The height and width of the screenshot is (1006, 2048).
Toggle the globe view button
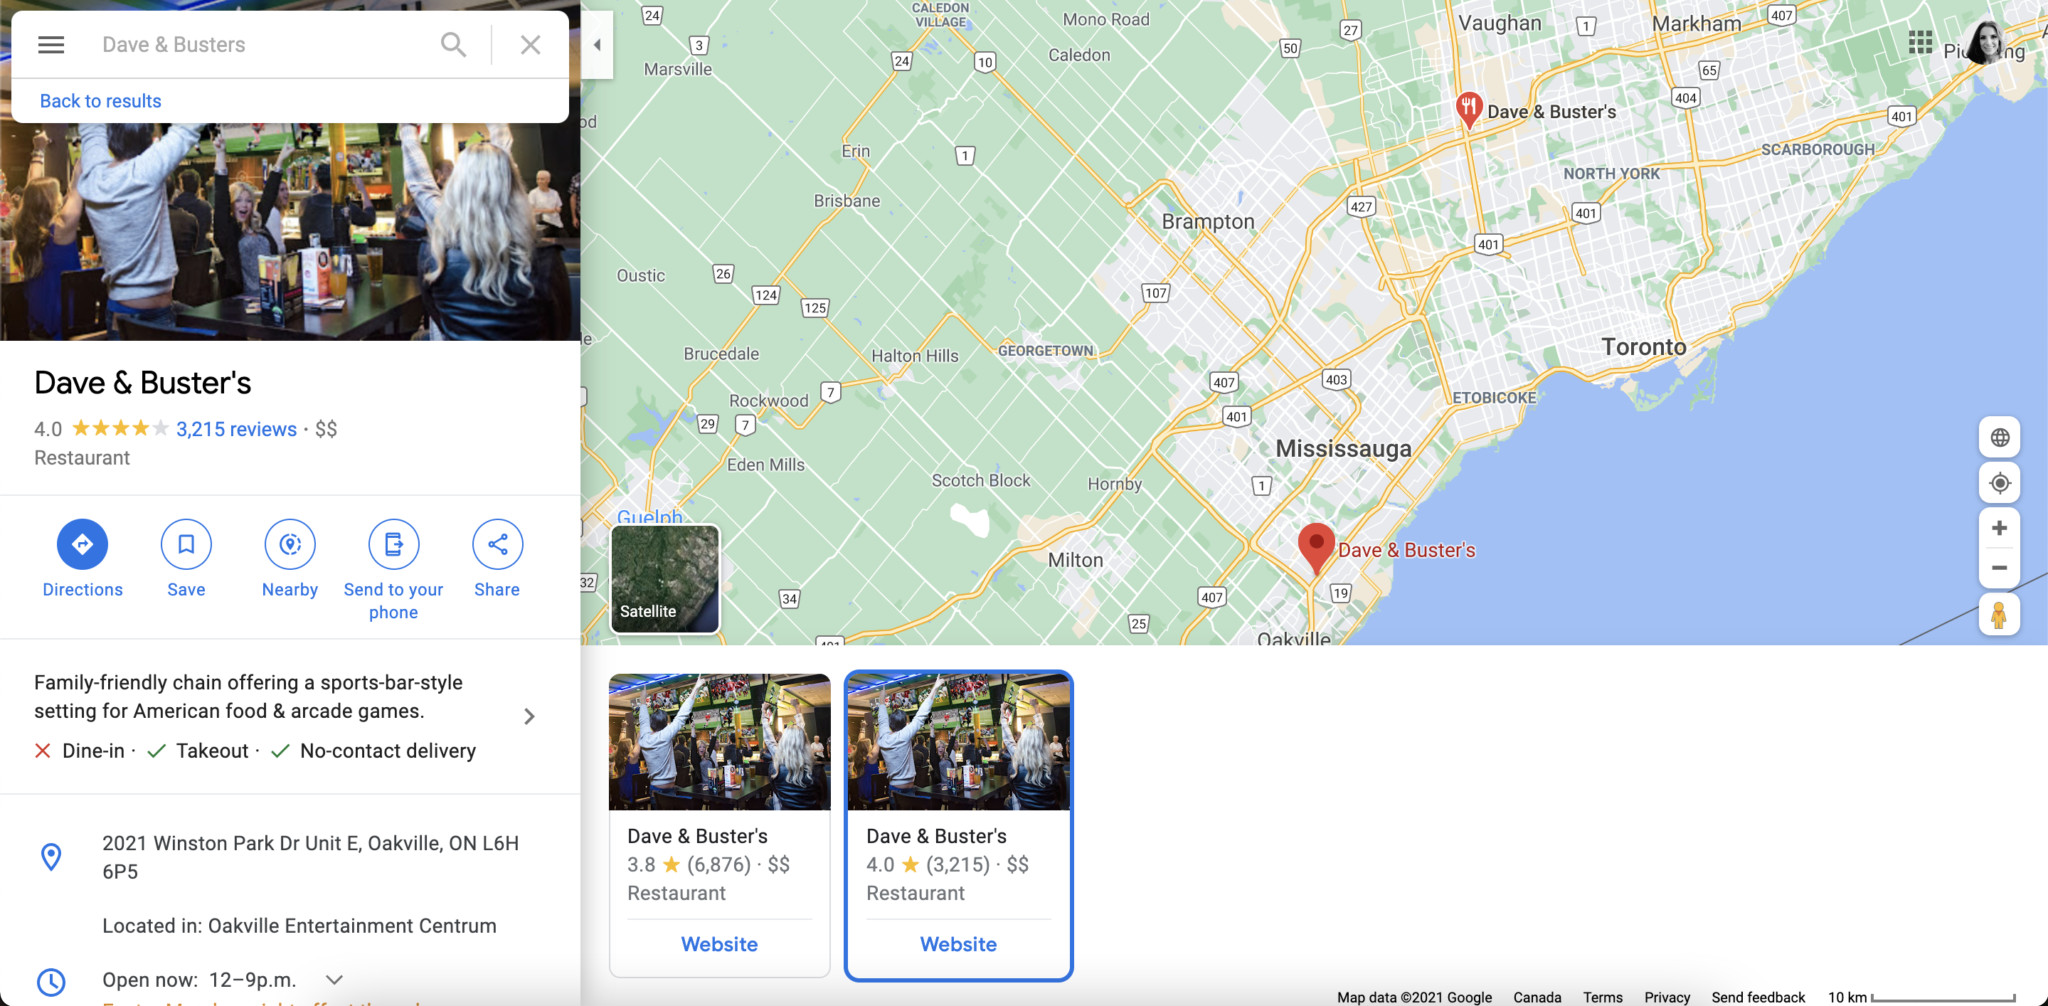point(1999,437)
